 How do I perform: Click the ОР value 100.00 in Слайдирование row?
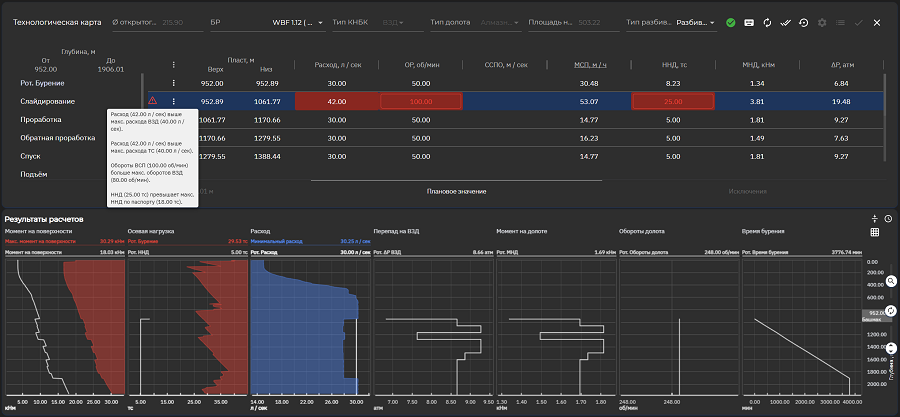coord(420,101)
